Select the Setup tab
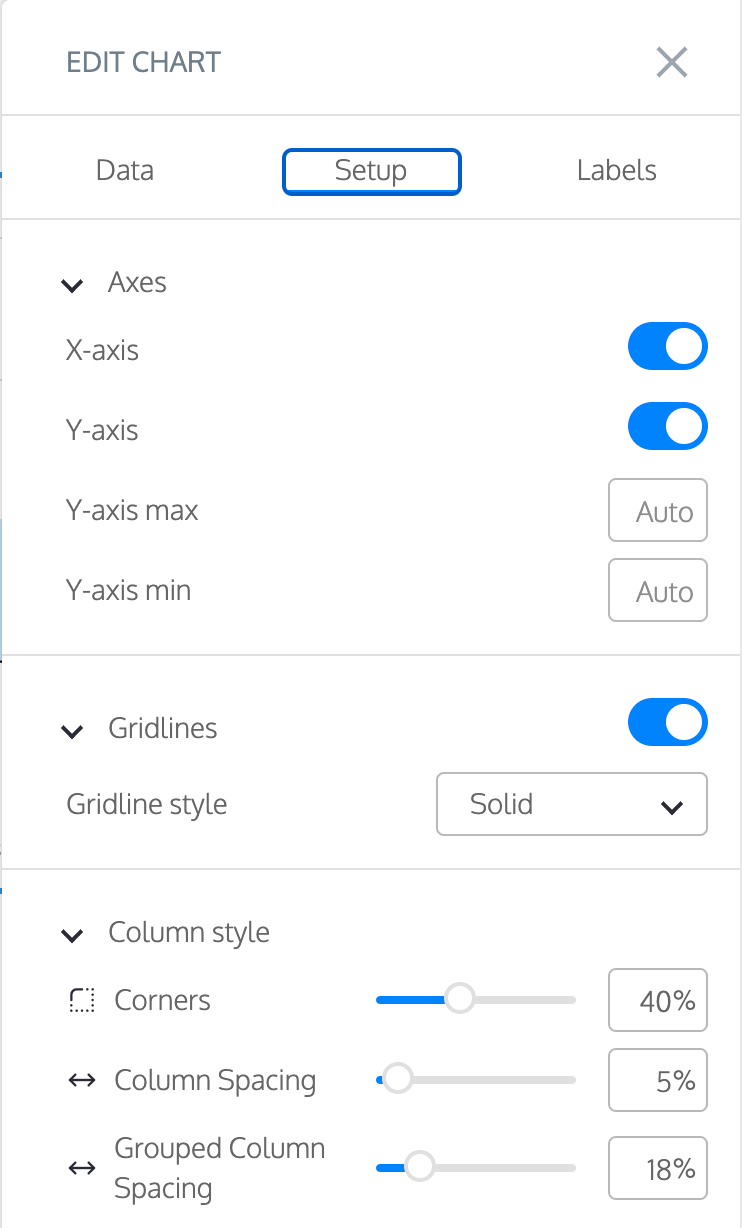The width and height of the screenshot is (742, 1228). 372,171
